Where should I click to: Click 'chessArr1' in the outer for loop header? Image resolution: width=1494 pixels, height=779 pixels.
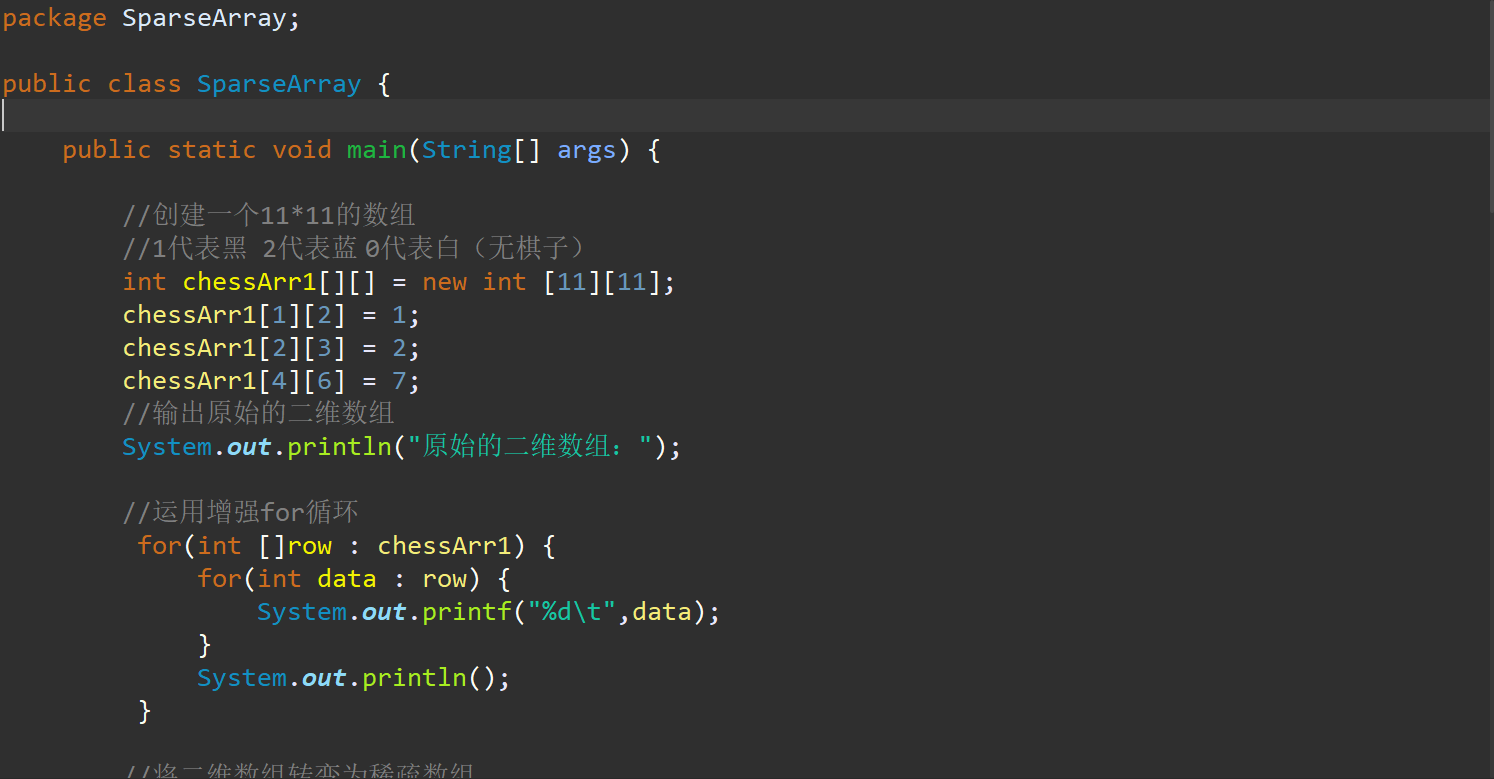pos(444,546)
